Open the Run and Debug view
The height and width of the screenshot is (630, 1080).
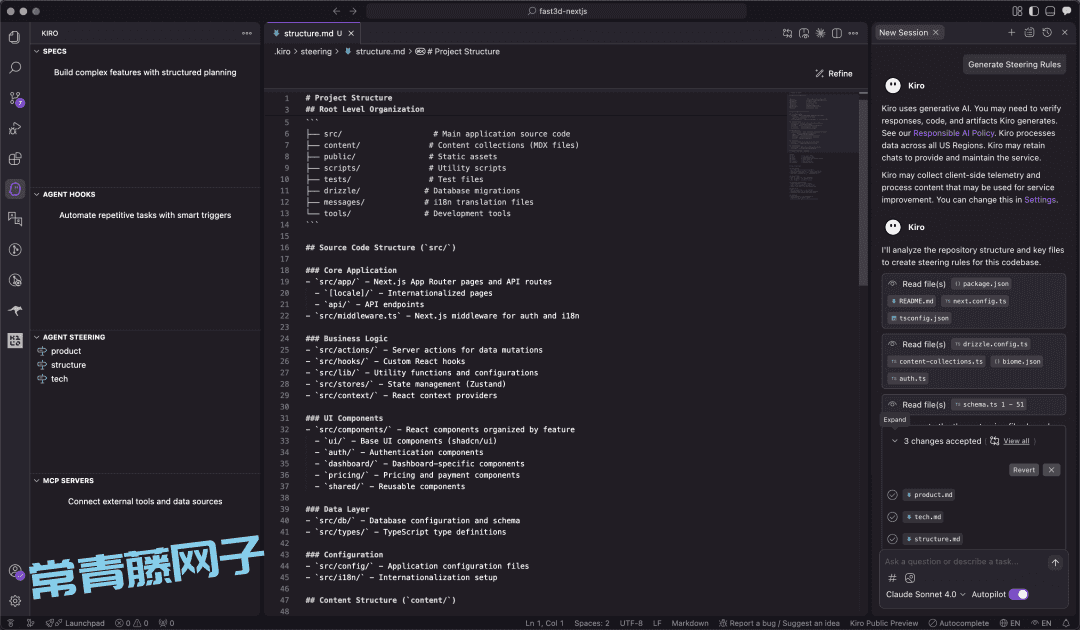tap(14, 129)
